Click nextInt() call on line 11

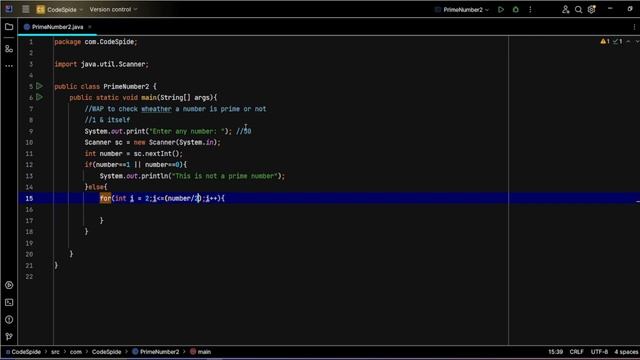(x=162, y=154)
